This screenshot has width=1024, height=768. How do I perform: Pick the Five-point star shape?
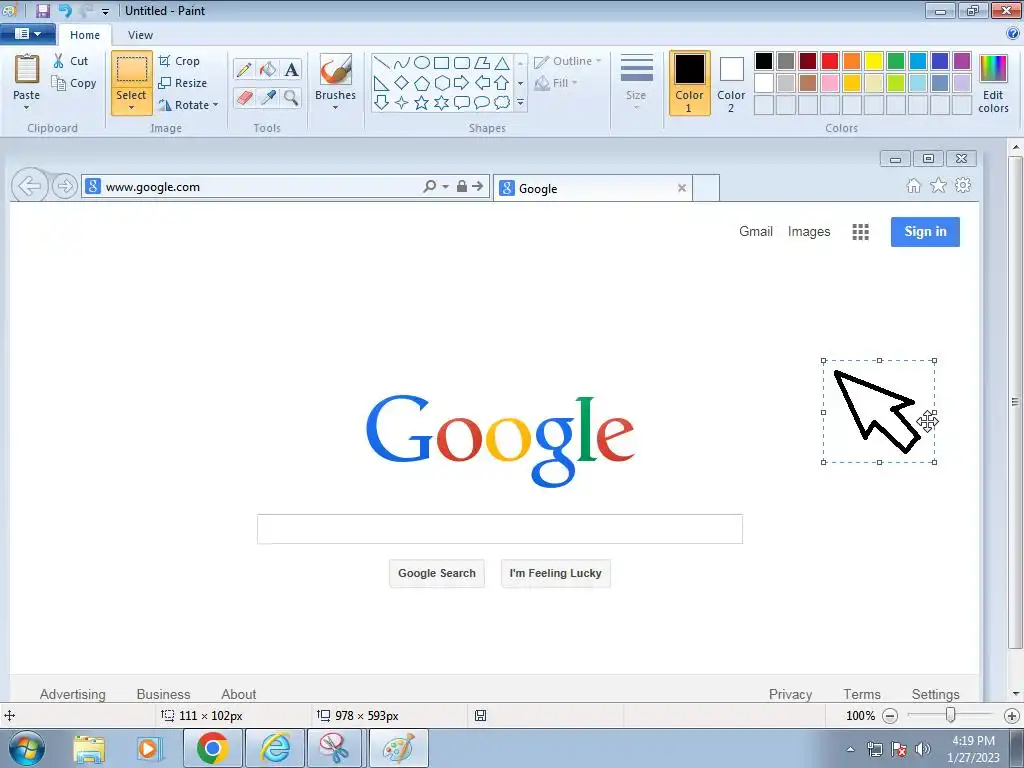[422, 103]
